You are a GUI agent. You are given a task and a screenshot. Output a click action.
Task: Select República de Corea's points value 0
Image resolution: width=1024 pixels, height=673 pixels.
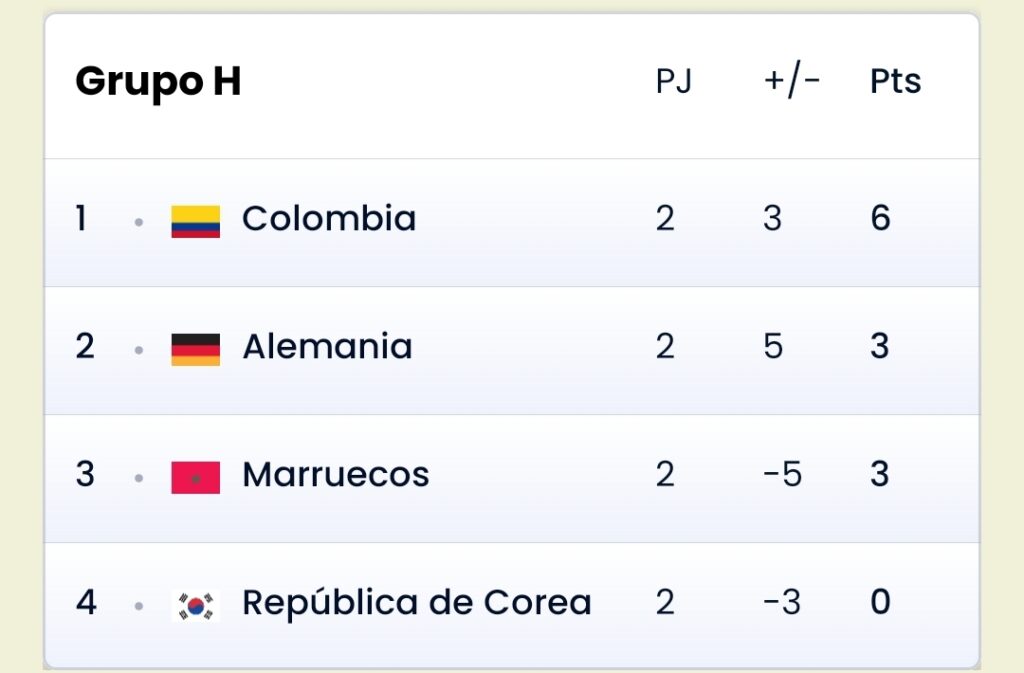pyautogui.click(x=880, y=602)
